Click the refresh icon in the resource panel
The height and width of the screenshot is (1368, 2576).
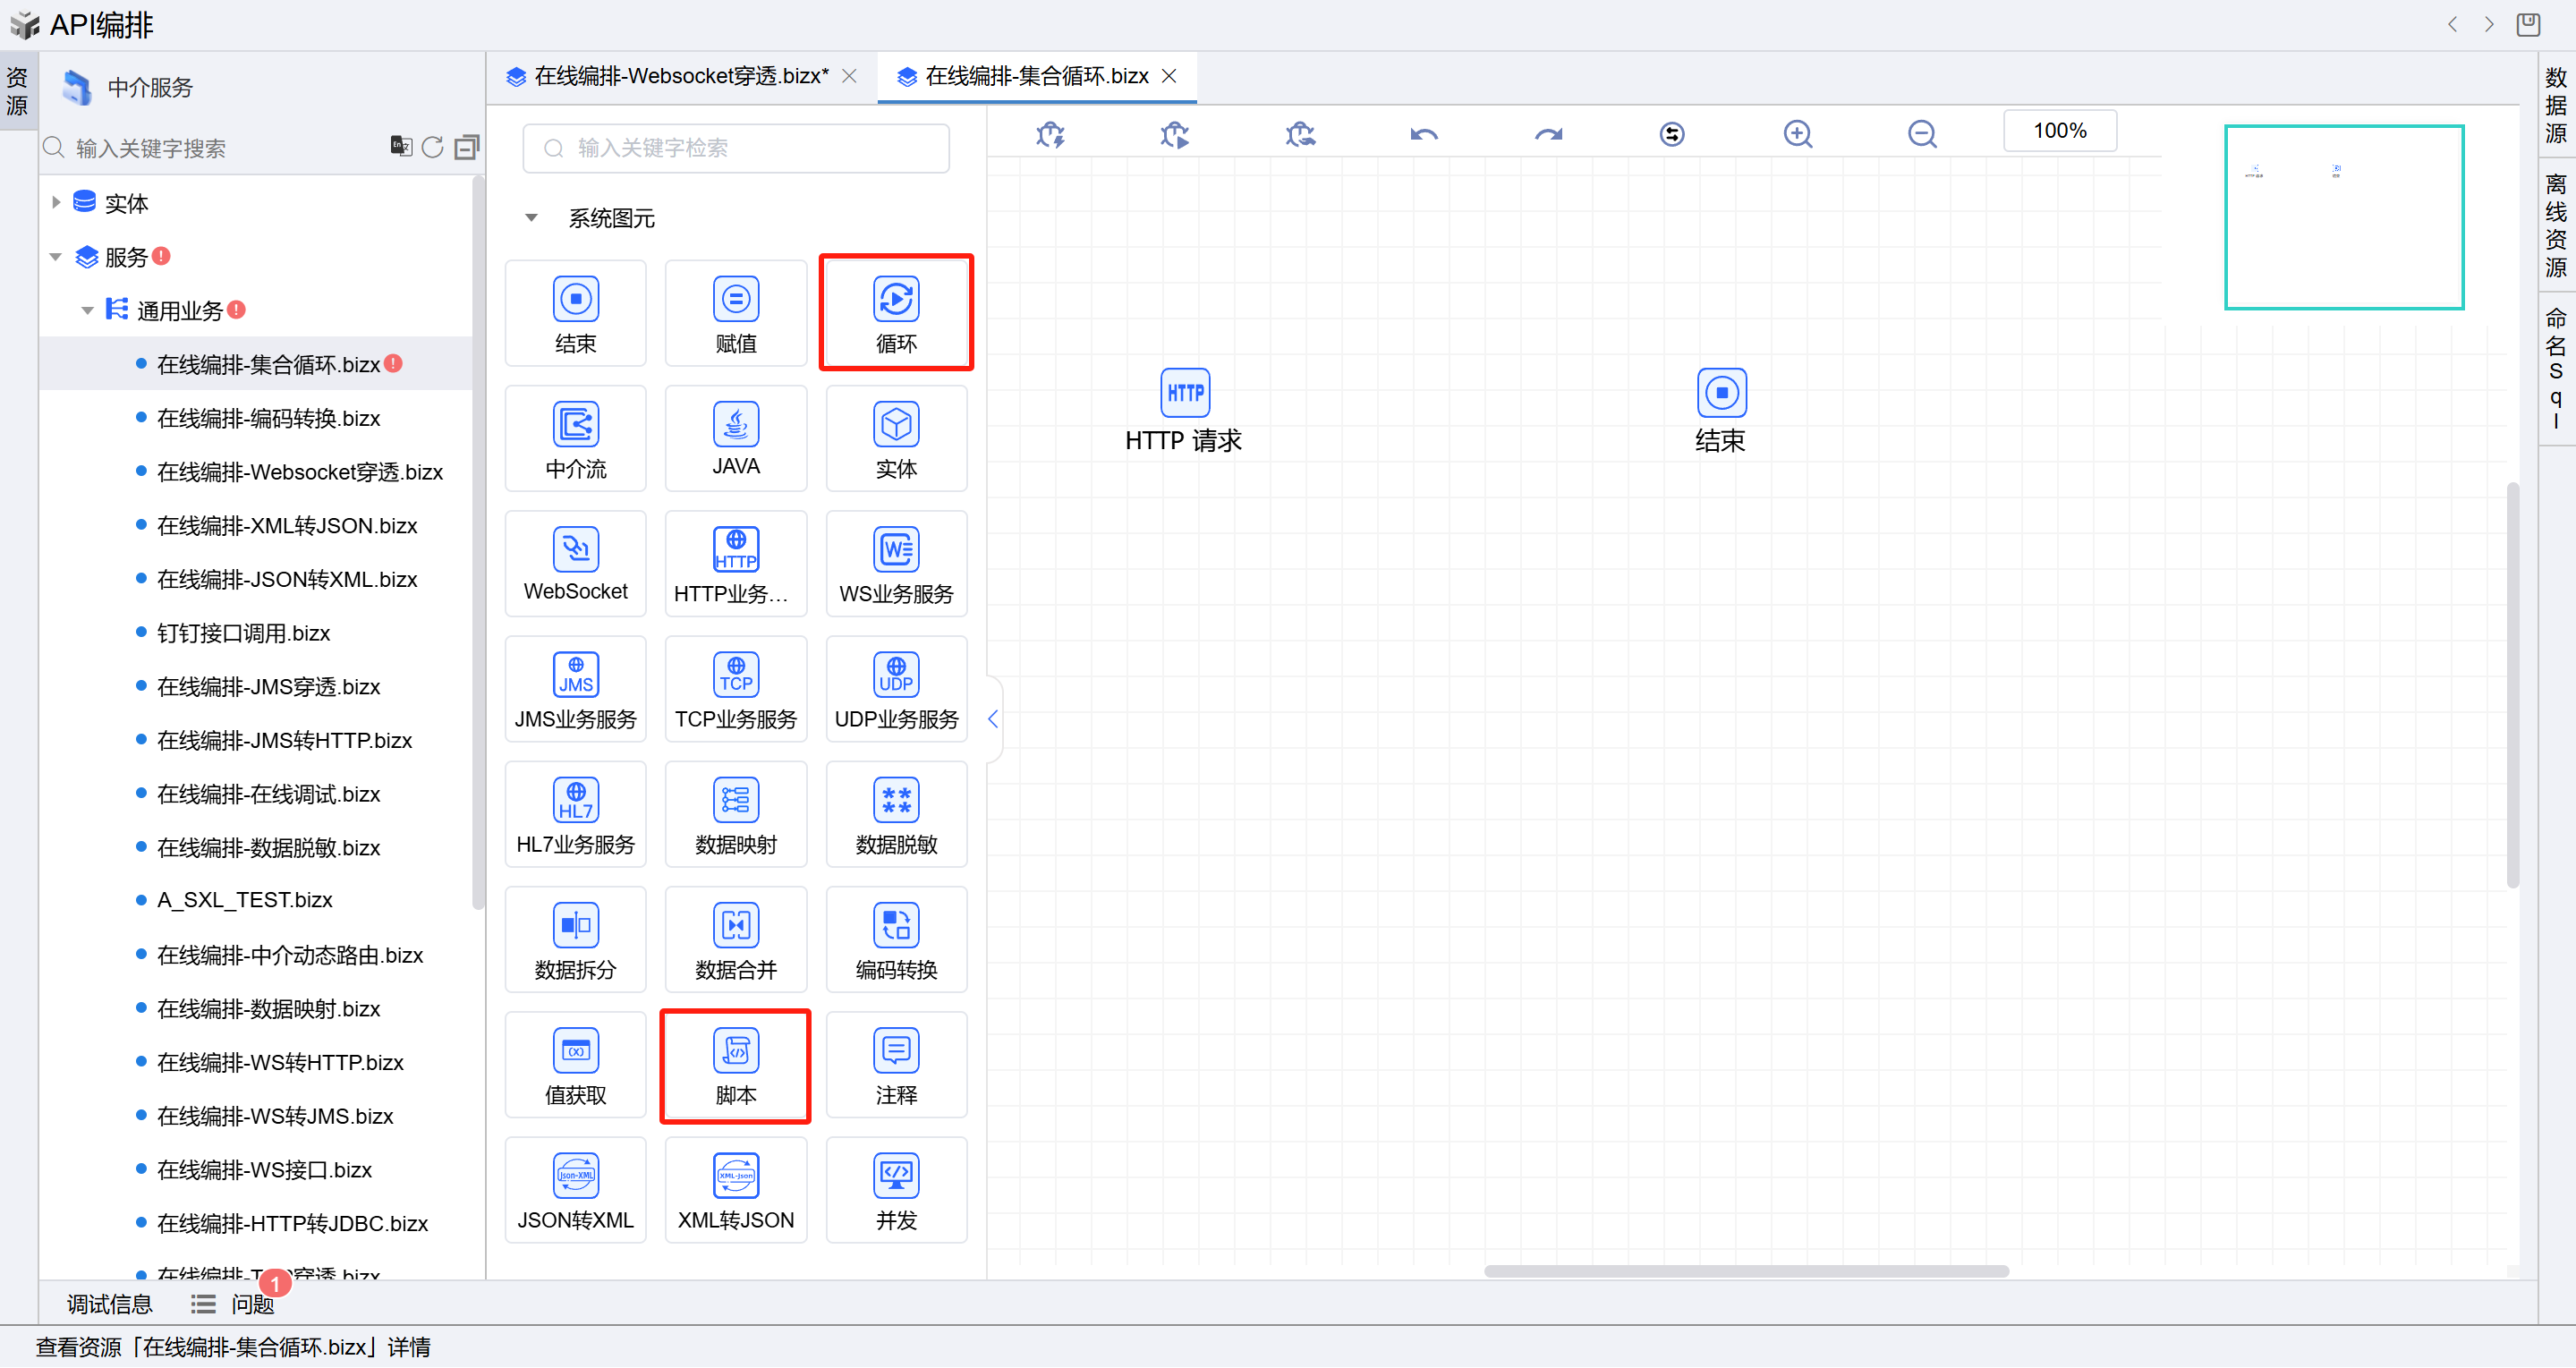click(x=432, y=147)
